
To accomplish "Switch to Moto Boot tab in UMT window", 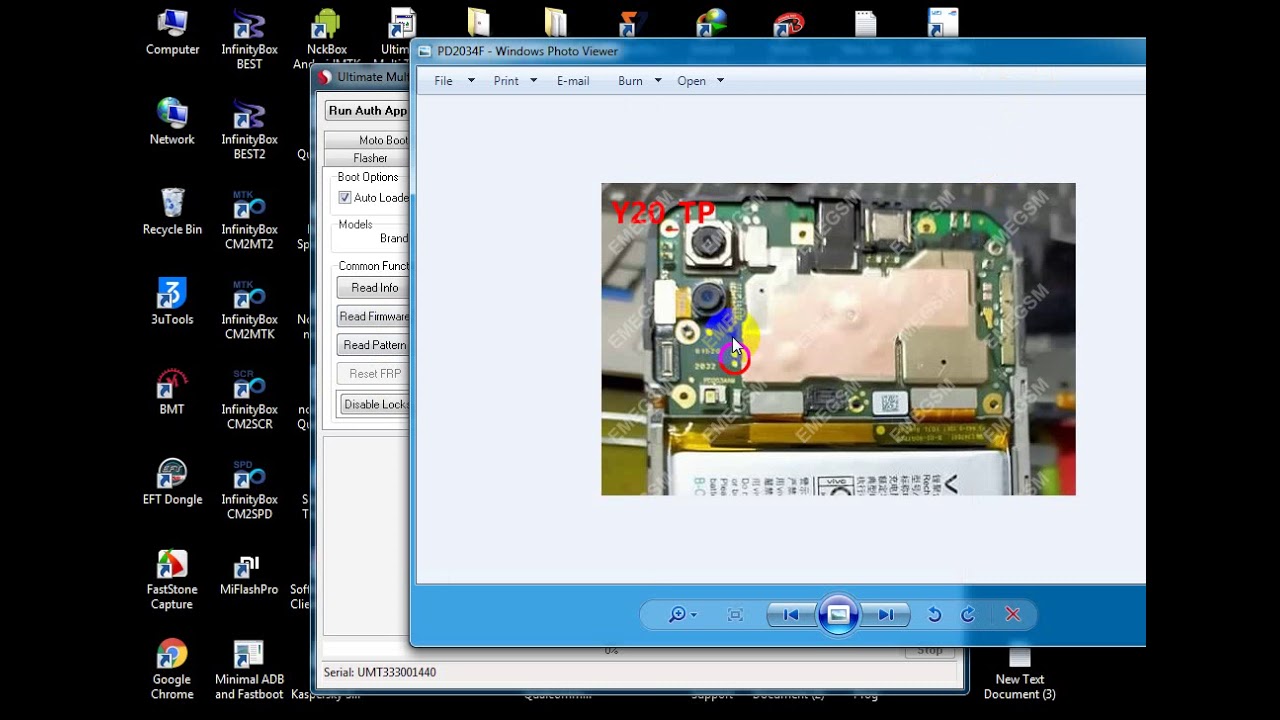I will (x=367, y=140).
